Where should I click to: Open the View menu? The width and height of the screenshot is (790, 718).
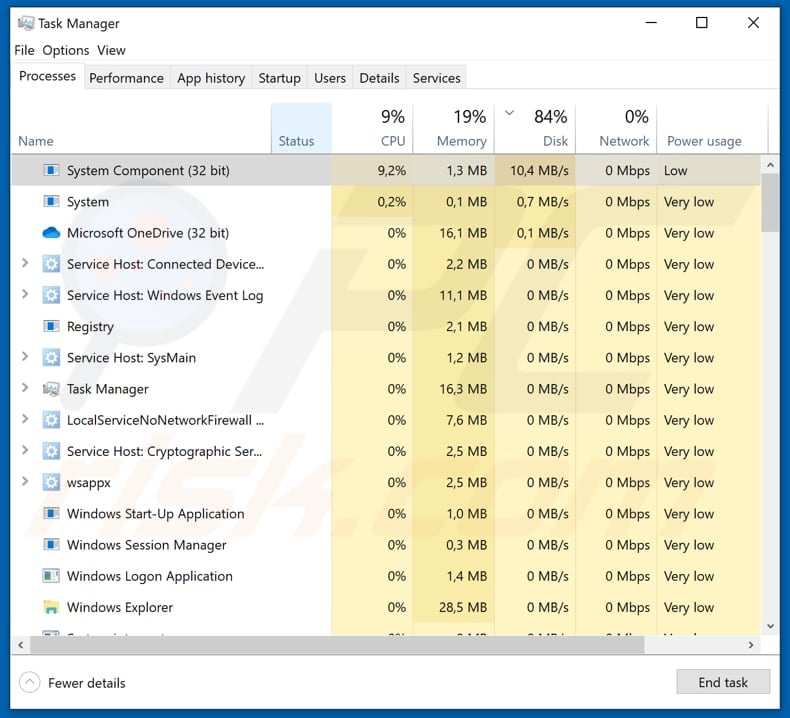pos(111,50)
